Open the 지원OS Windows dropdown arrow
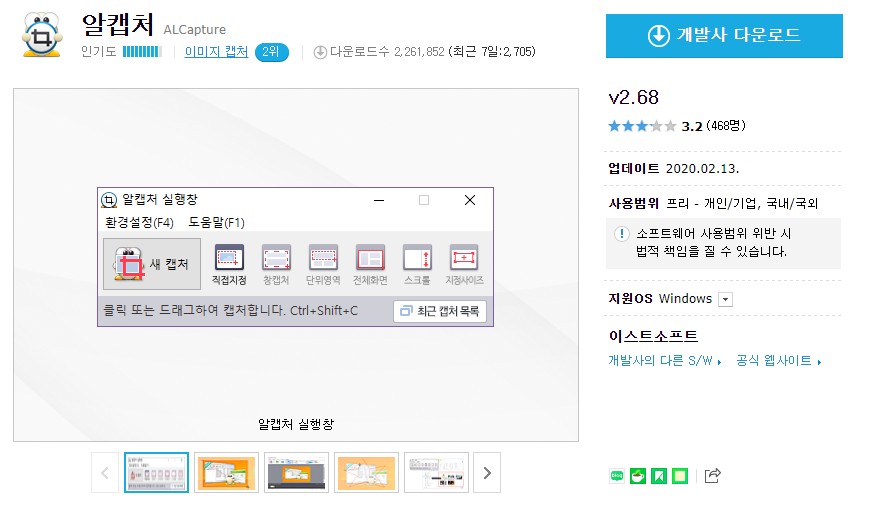 [725, 299]
